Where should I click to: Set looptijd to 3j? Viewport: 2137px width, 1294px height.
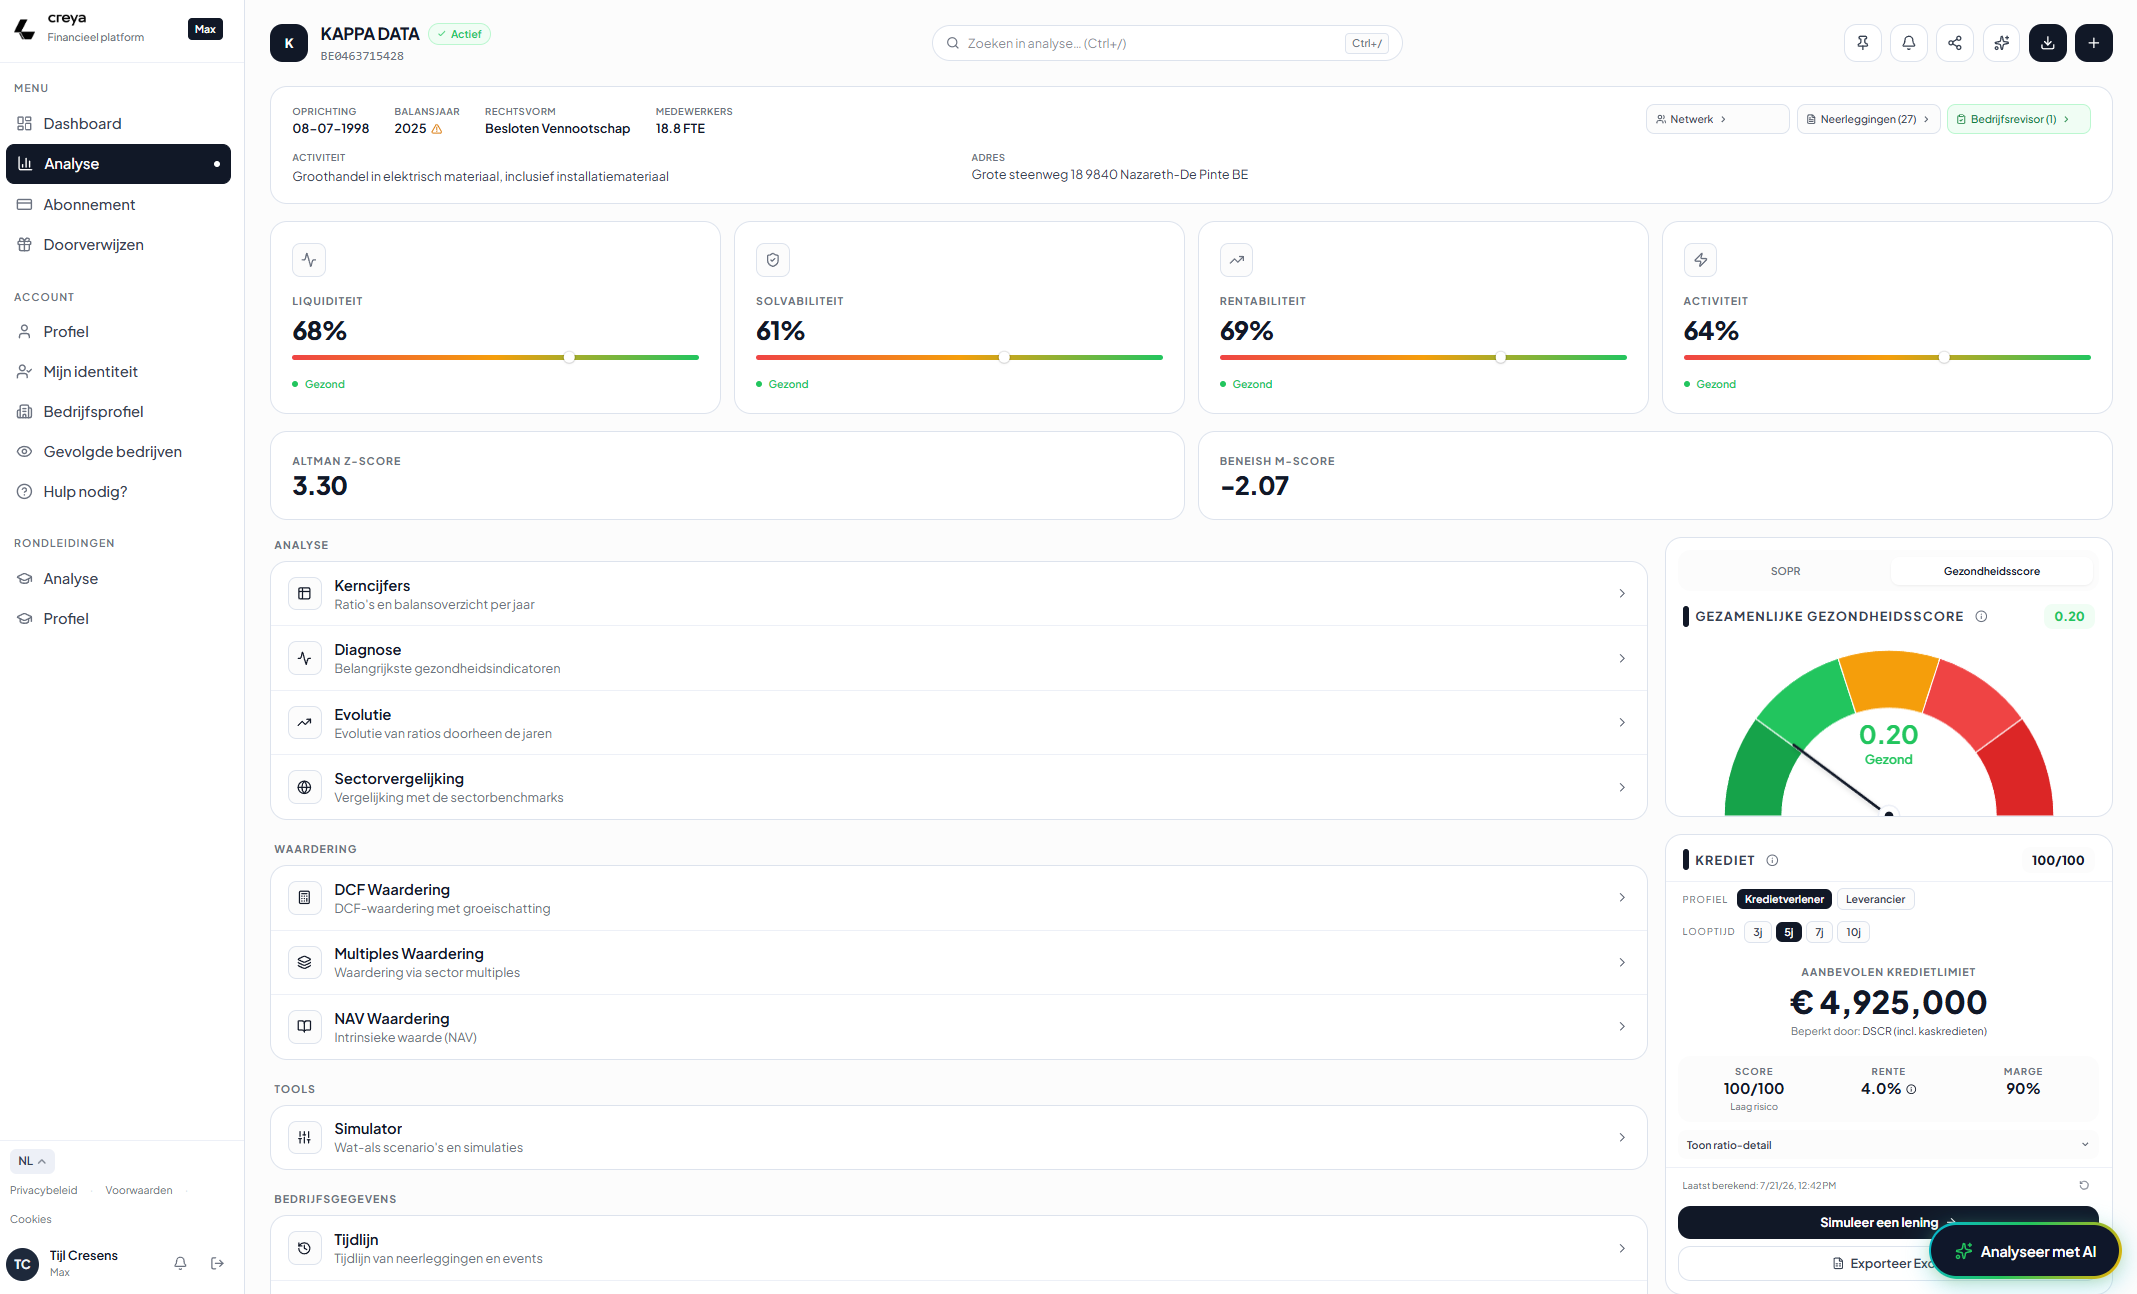pos(1757,932)
